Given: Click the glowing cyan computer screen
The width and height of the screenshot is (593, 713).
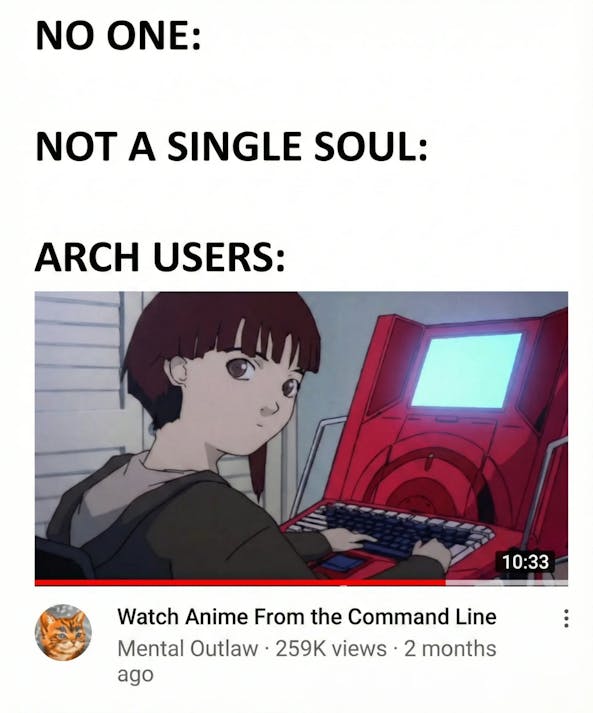Looking at the screenshot, I should point(467,370).
